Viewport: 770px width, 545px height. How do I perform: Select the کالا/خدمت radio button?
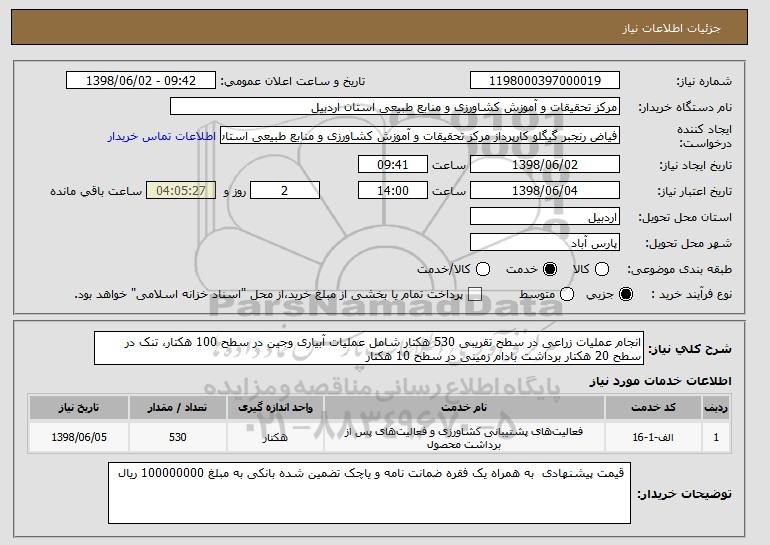(x=483, y=269)
